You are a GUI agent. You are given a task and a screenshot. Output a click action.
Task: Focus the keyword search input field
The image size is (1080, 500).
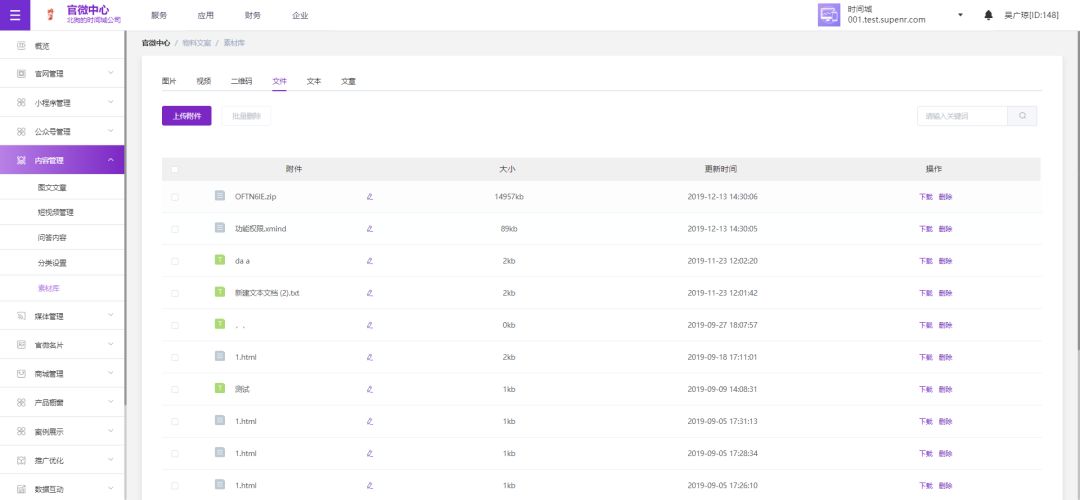[961, 116]
